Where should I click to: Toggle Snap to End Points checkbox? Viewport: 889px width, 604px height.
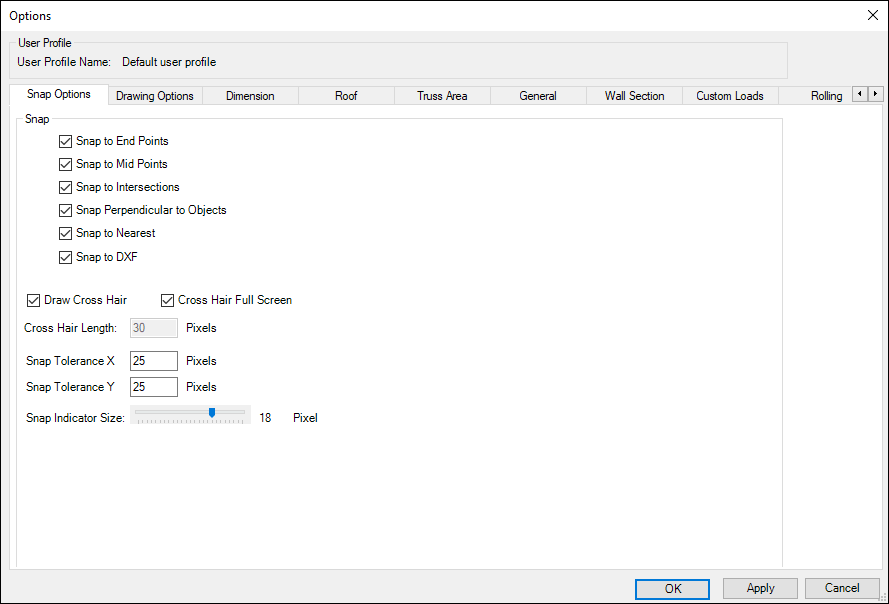point(67,141)
